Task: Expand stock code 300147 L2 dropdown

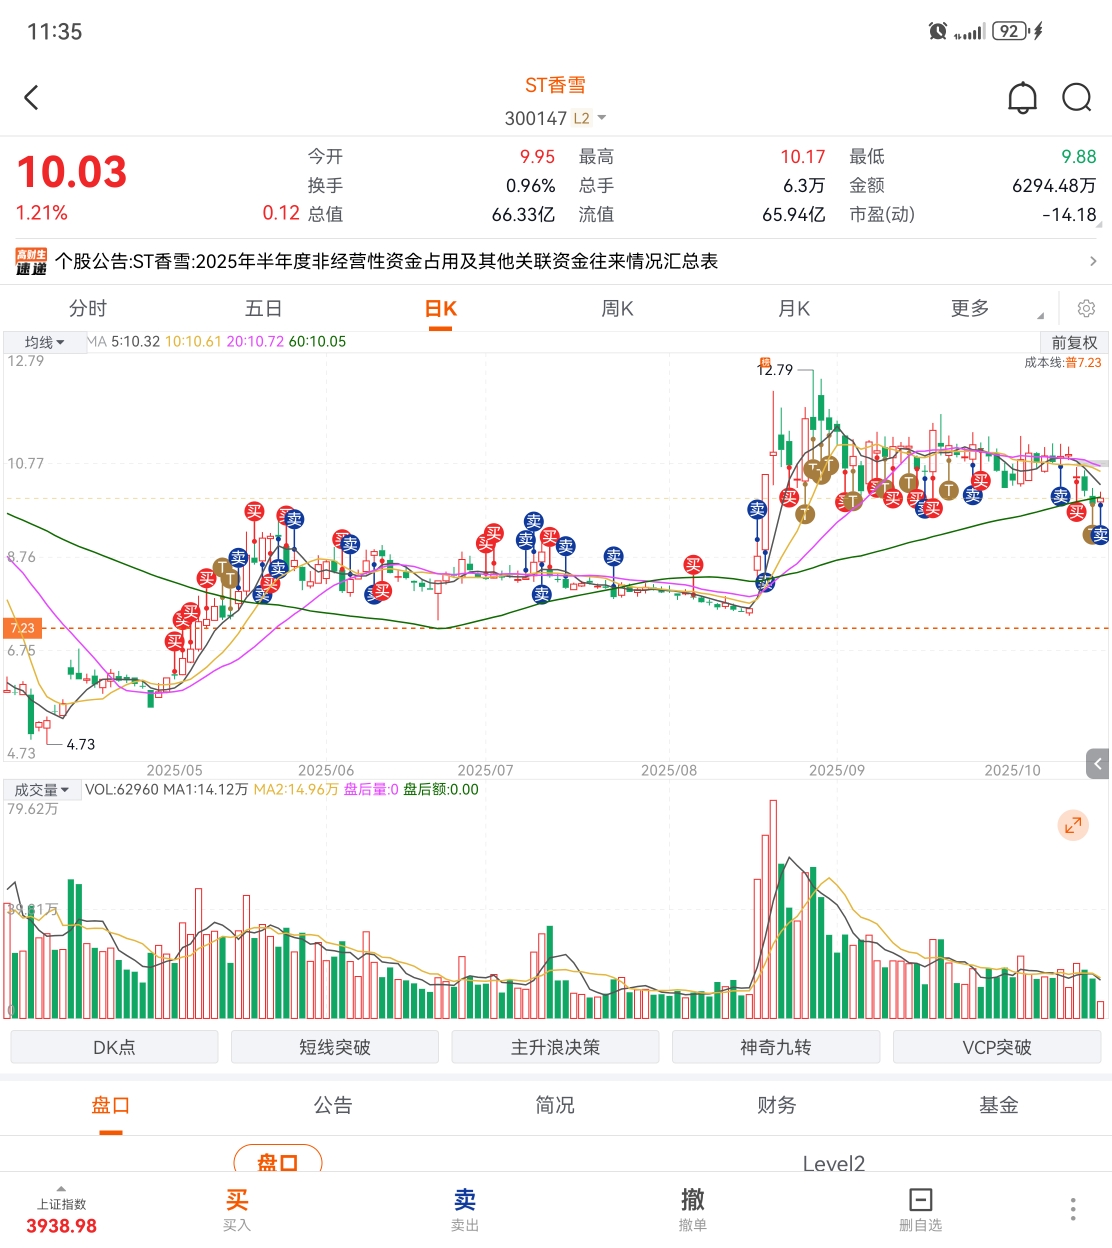Action: click(x=556, y=118)
